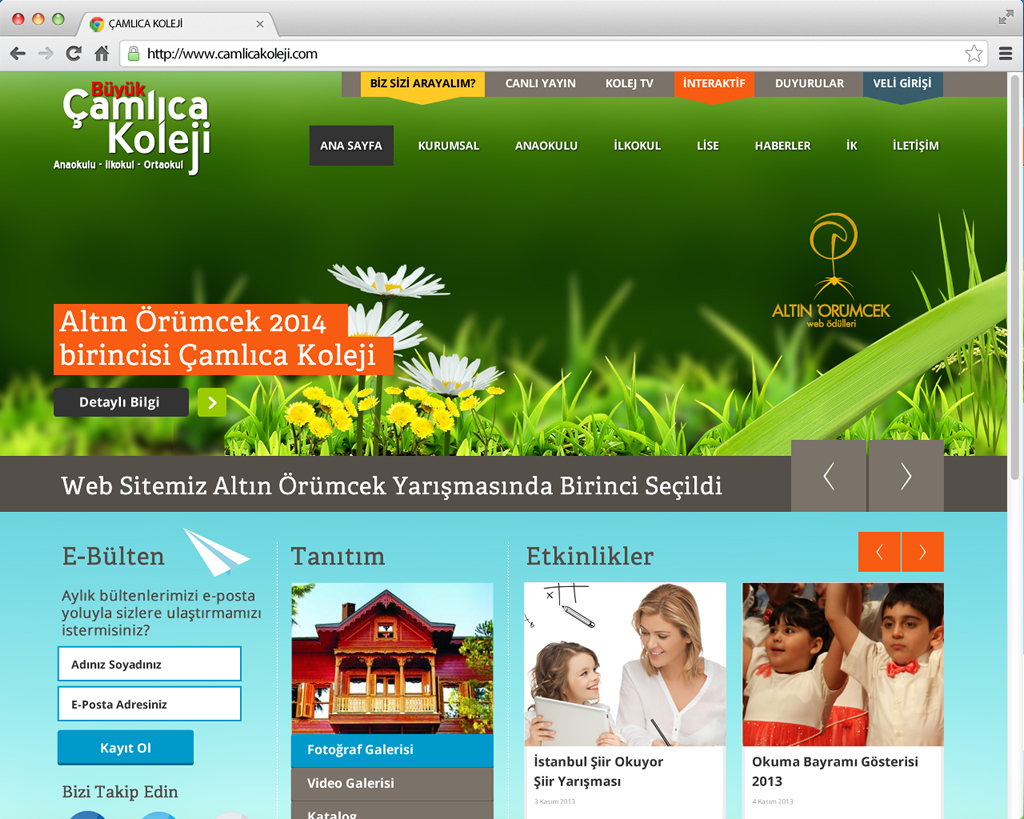This screenshot has width=1024, height=819.
Task: Select the ÇAMLICA KOLEJİ browser tab
Action: click(x=178, y=24)
